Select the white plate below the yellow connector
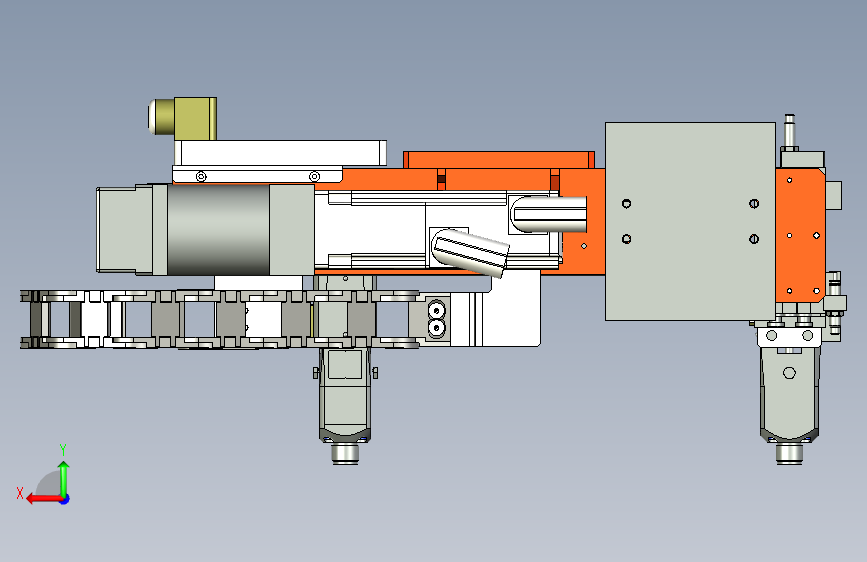Image resolution: width=867 pixels, height=562 pixels. [x=280, y=153]
